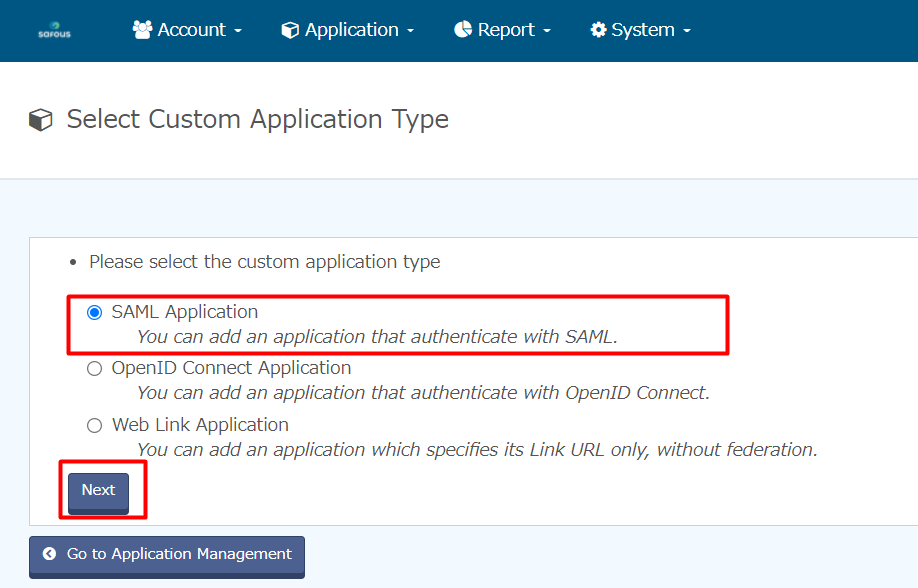Screen dimensions: 918x588
Task: Select the SAML Application radio button
Action: [95, 312]
